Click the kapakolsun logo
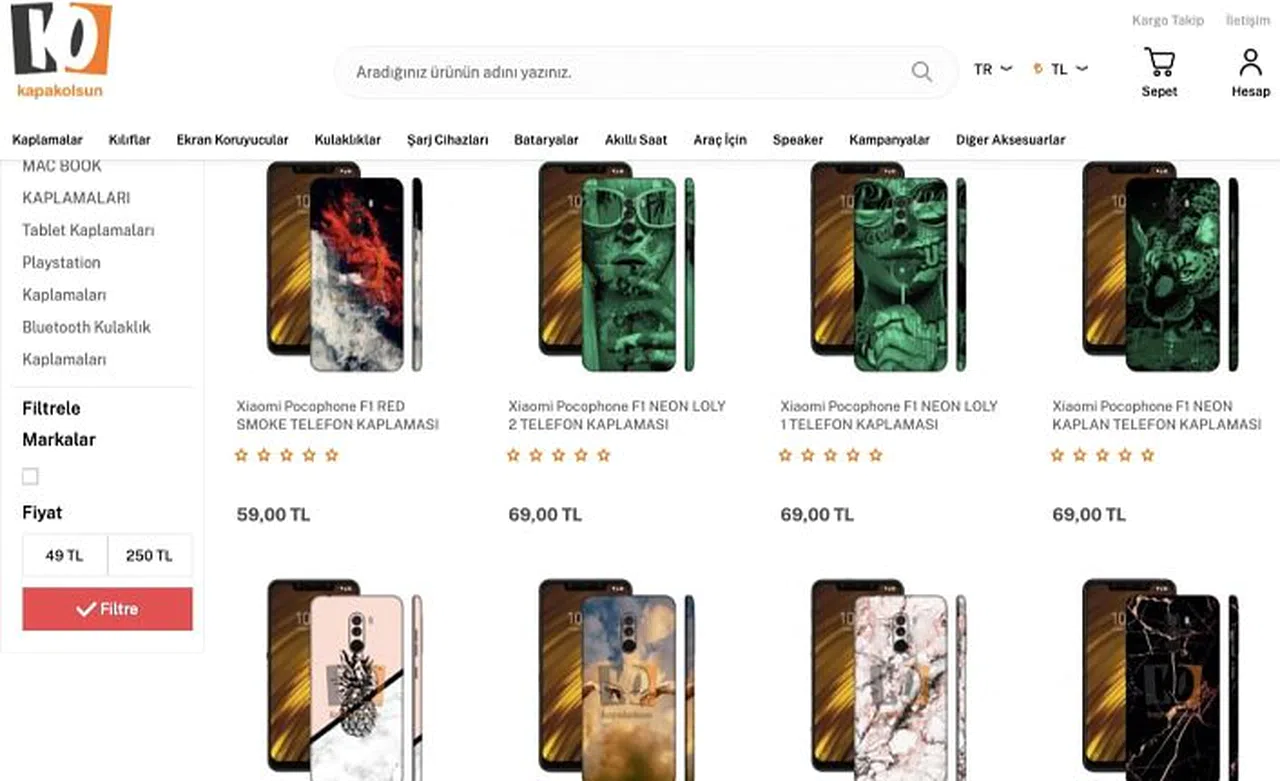 tap(61, 50)
